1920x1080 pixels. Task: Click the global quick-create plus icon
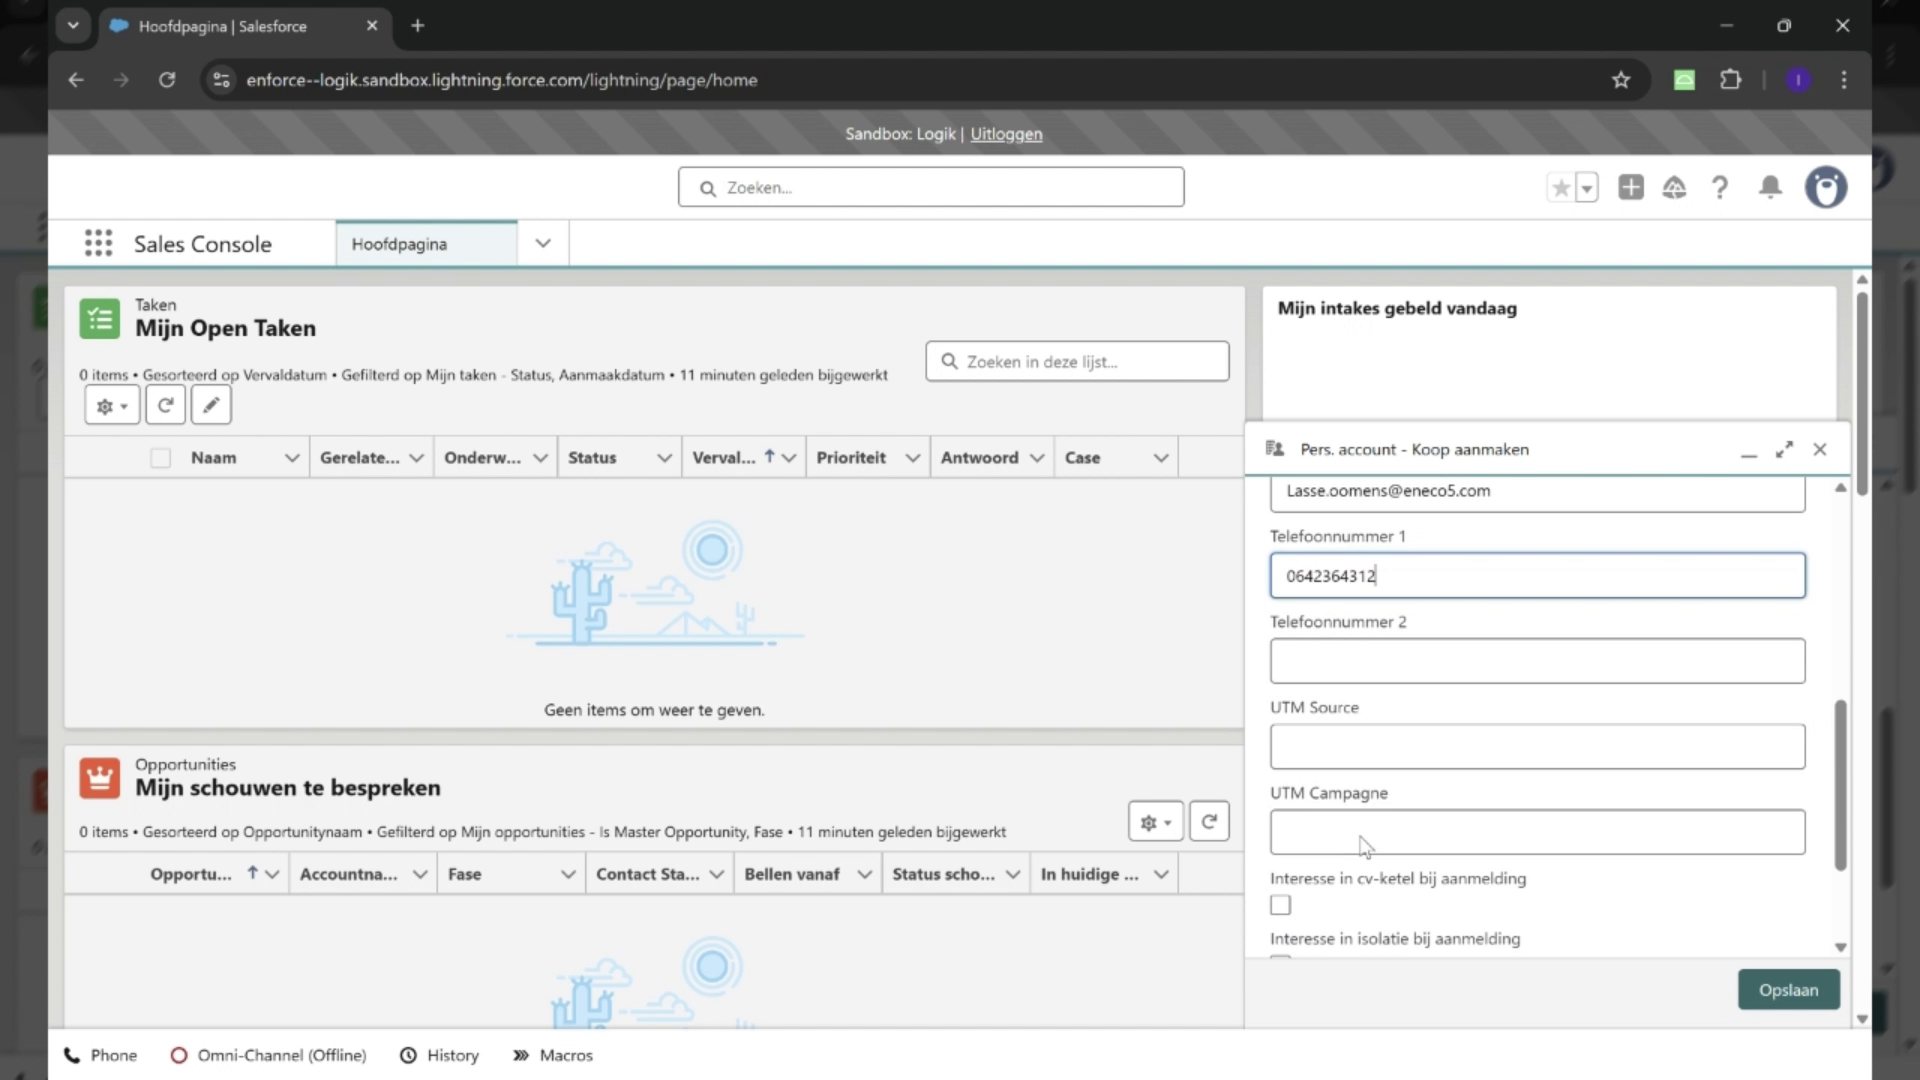[x=1630, y=187]
